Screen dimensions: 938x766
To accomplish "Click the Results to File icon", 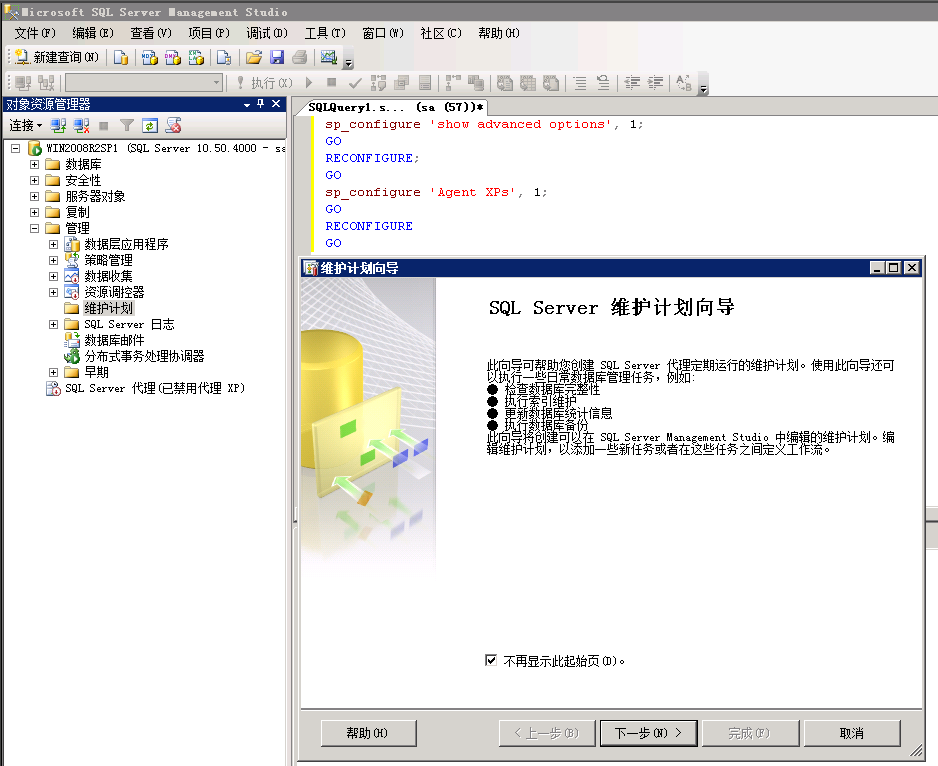I will (x=550, y=83).
